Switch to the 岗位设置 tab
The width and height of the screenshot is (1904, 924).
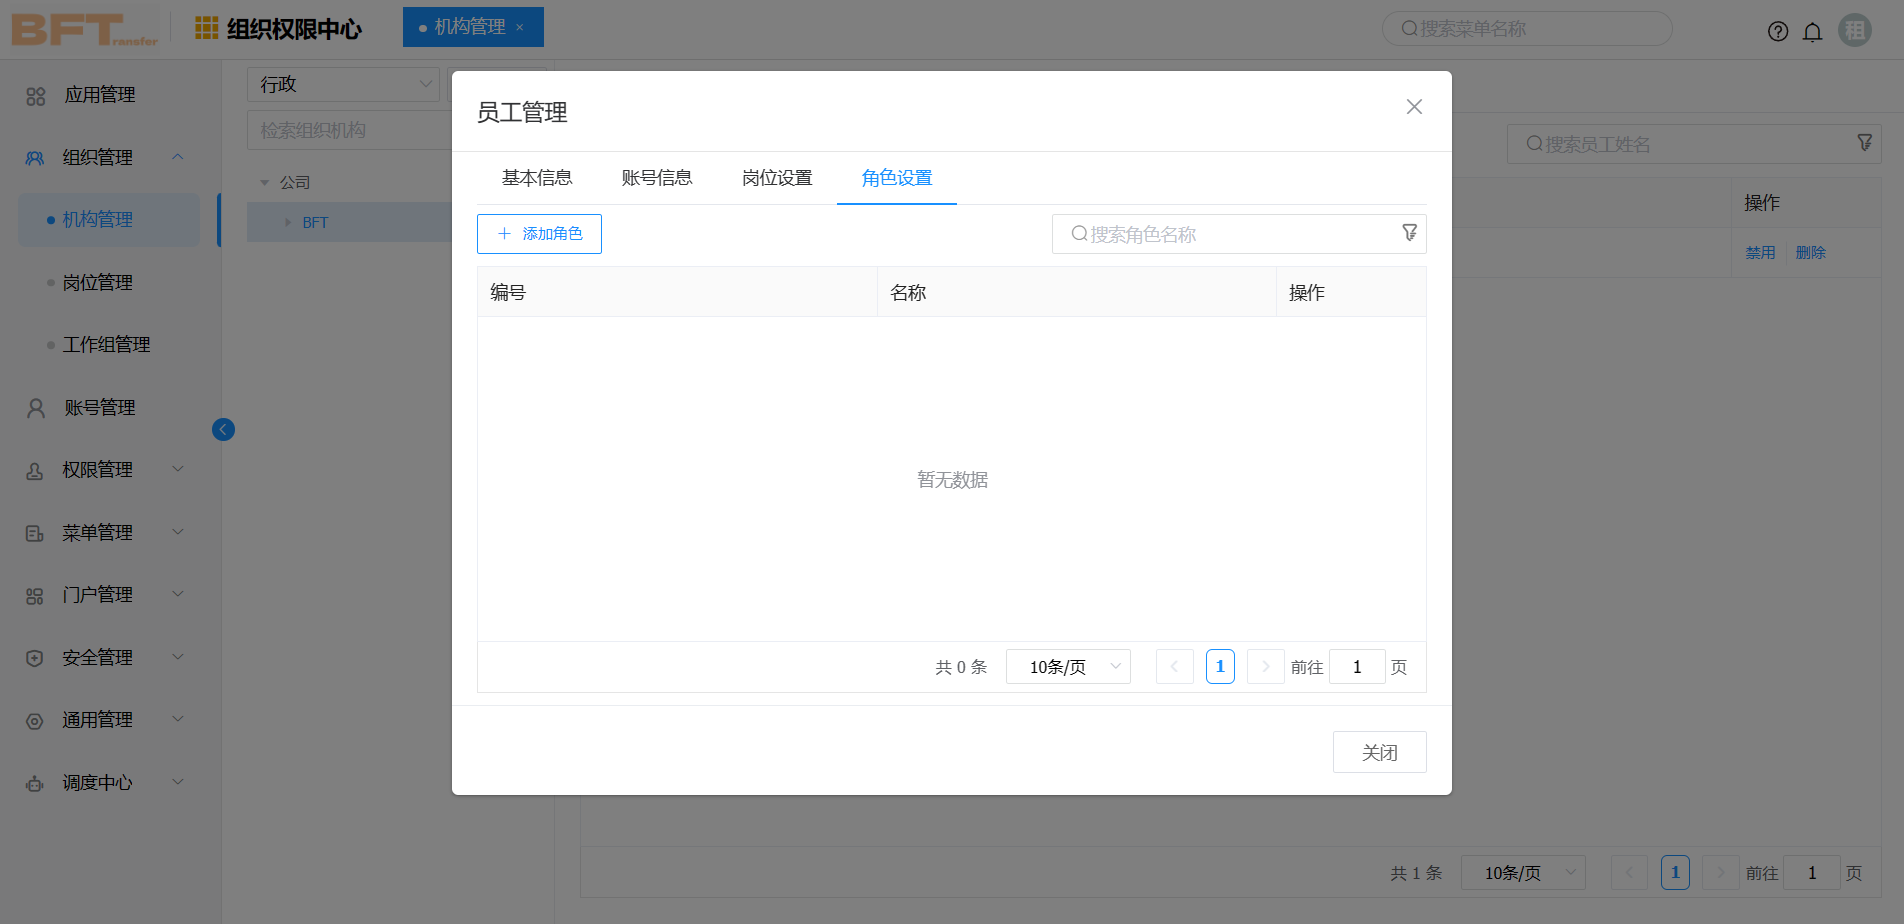pyautogui.click(x=777, y=178)
